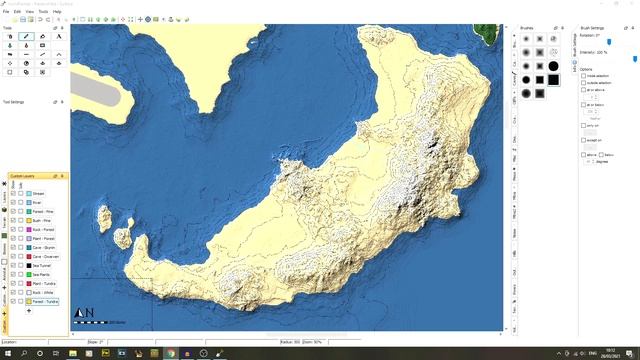Click the Redo toolbar icon
Image resolution: width=640 pixels, height=360 pixels.
click(x=48, y=20)
